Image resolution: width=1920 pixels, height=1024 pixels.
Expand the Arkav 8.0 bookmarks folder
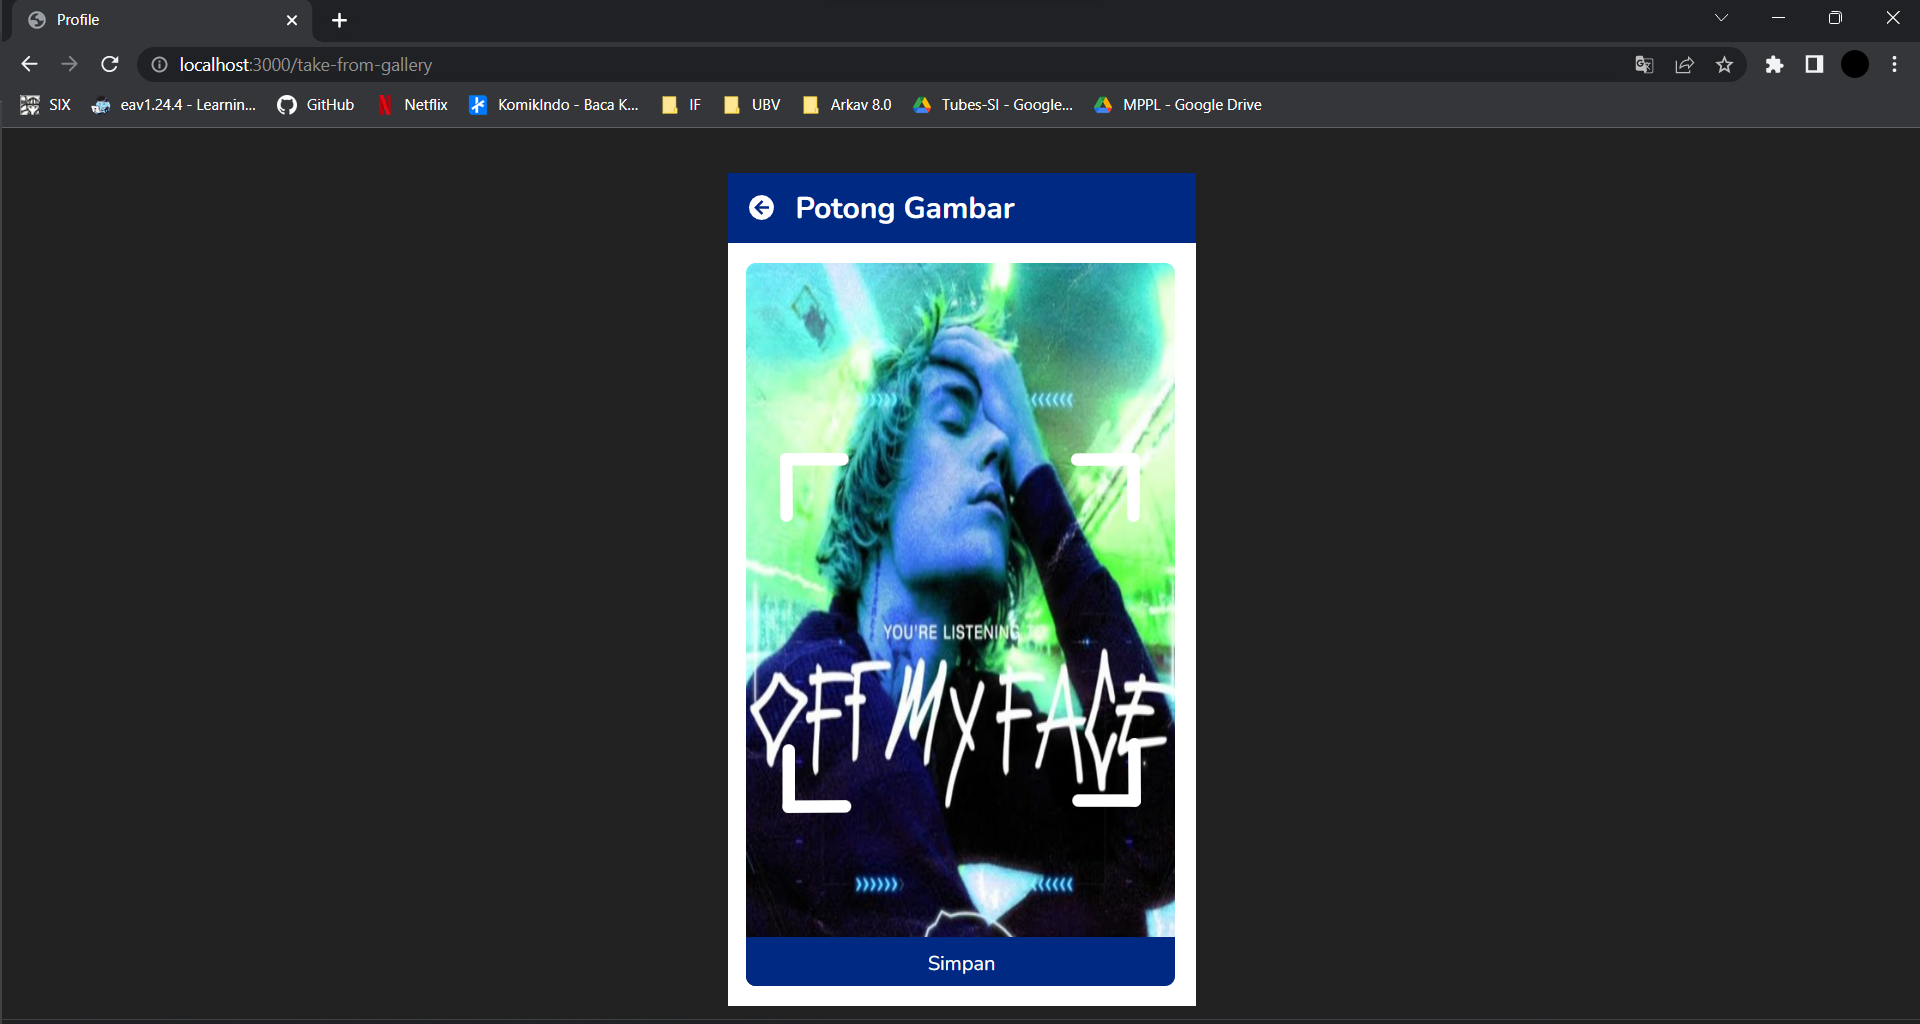(x=847, y=105)
